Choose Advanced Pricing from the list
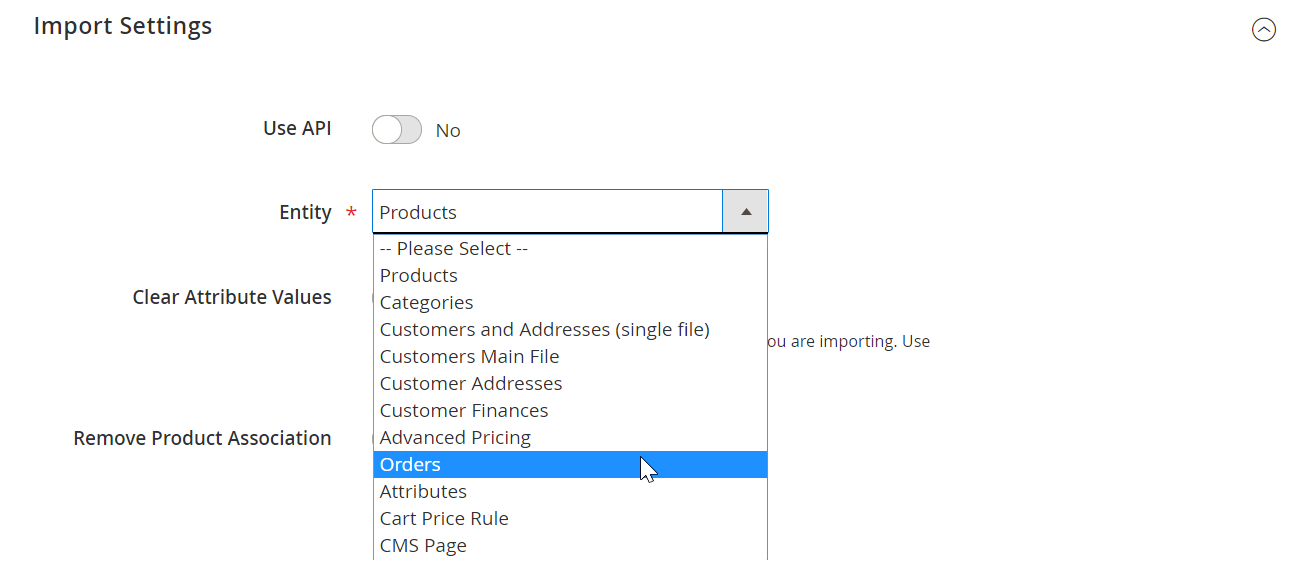 pos(455,438)
